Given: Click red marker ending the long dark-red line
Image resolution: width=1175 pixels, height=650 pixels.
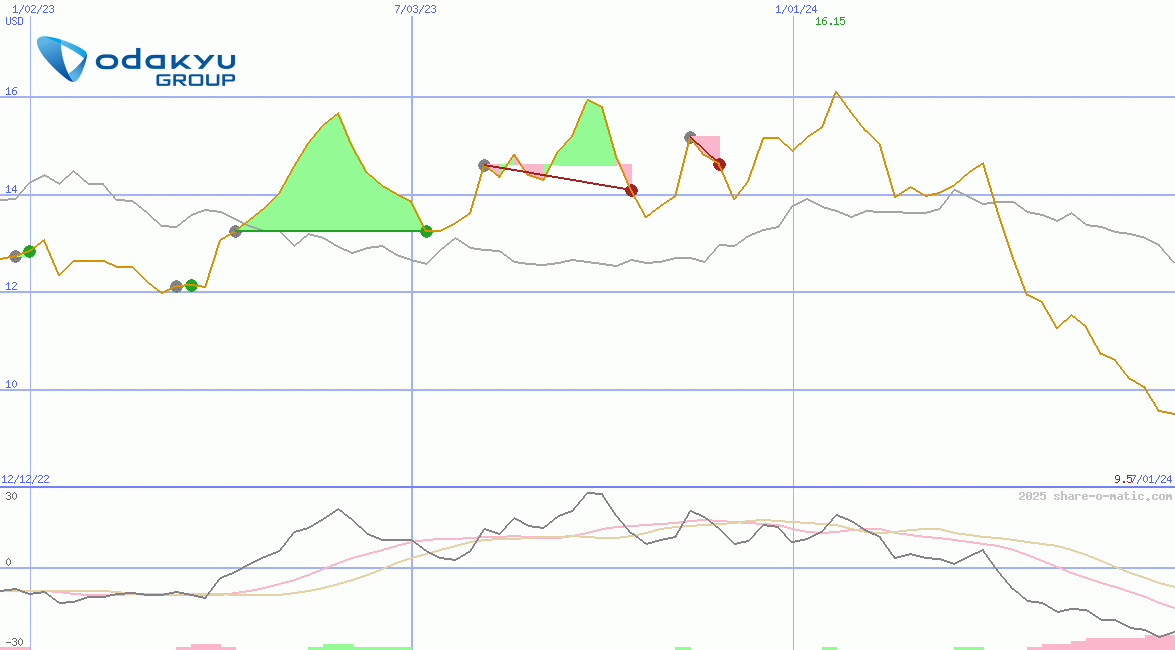Looking at the screenshot, I should point(631,190).
